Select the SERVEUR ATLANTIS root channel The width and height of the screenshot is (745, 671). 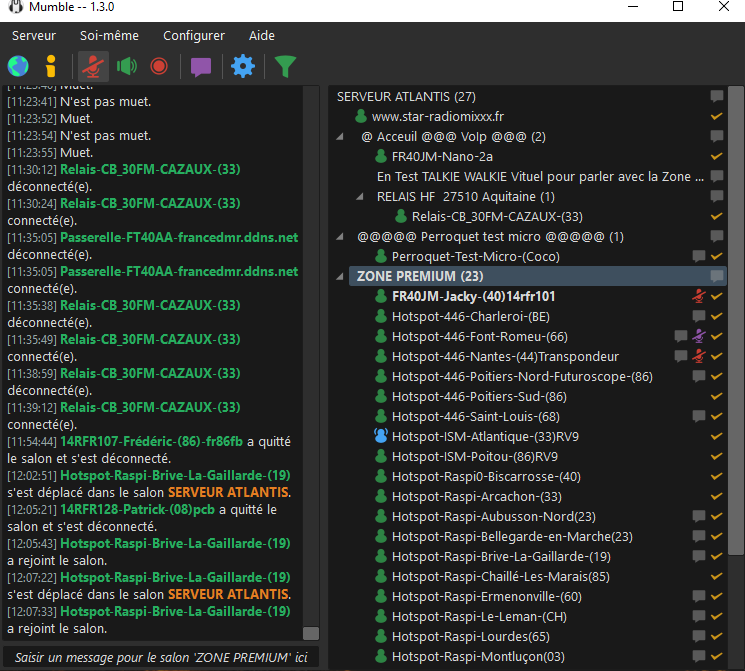pos(406,97)
